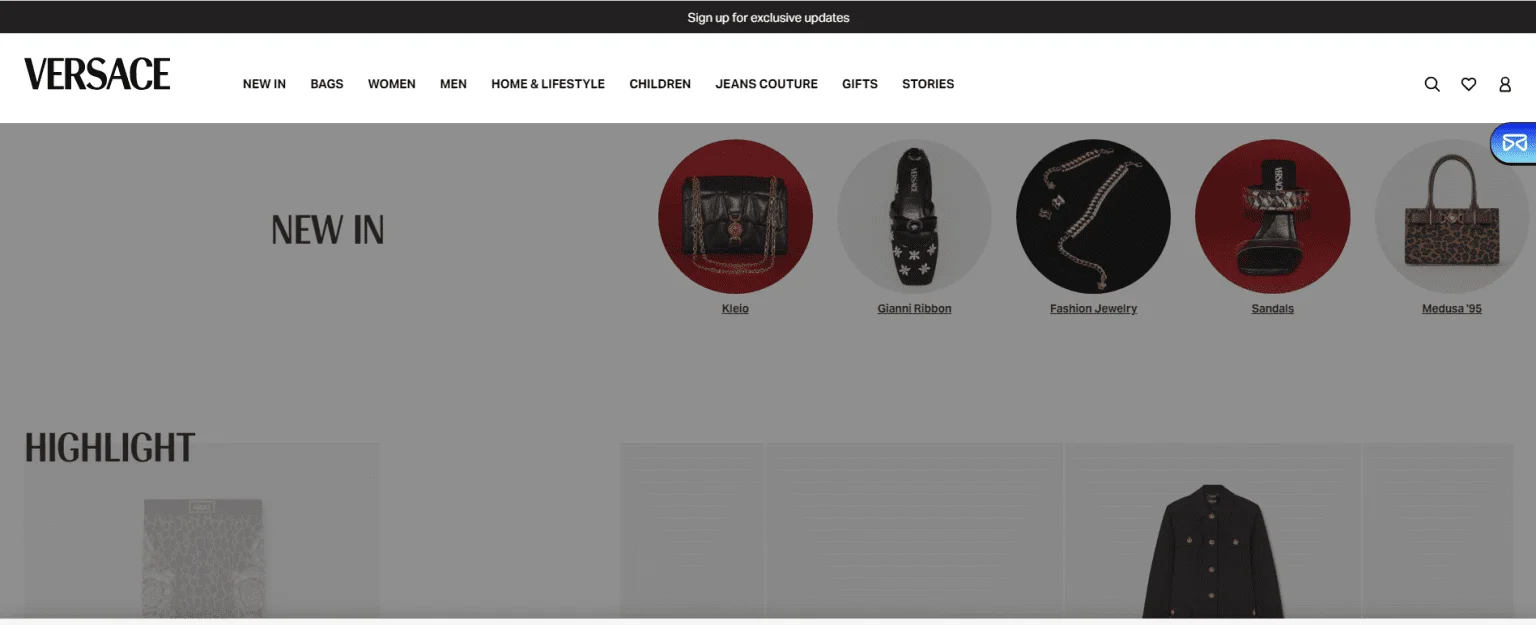
Task: Select the Sandals circle image
Action: (x=1272, y=216)
